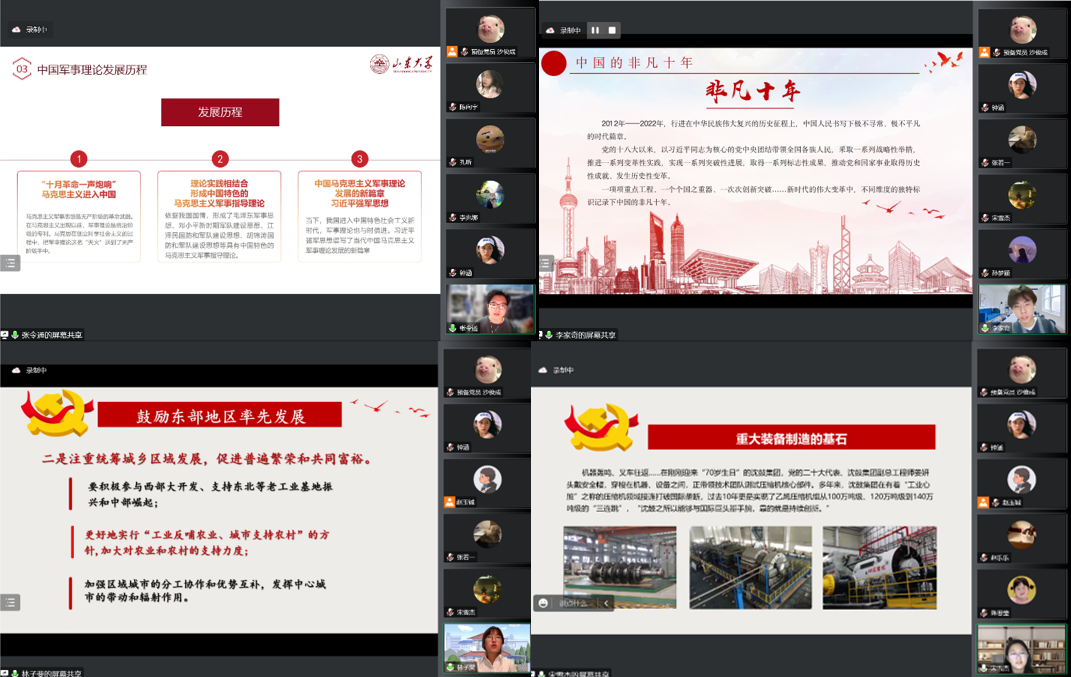This screenshot has width=1071, height=677.
Task: Pause recording in the top-right meeting
Action: (595, 30)
